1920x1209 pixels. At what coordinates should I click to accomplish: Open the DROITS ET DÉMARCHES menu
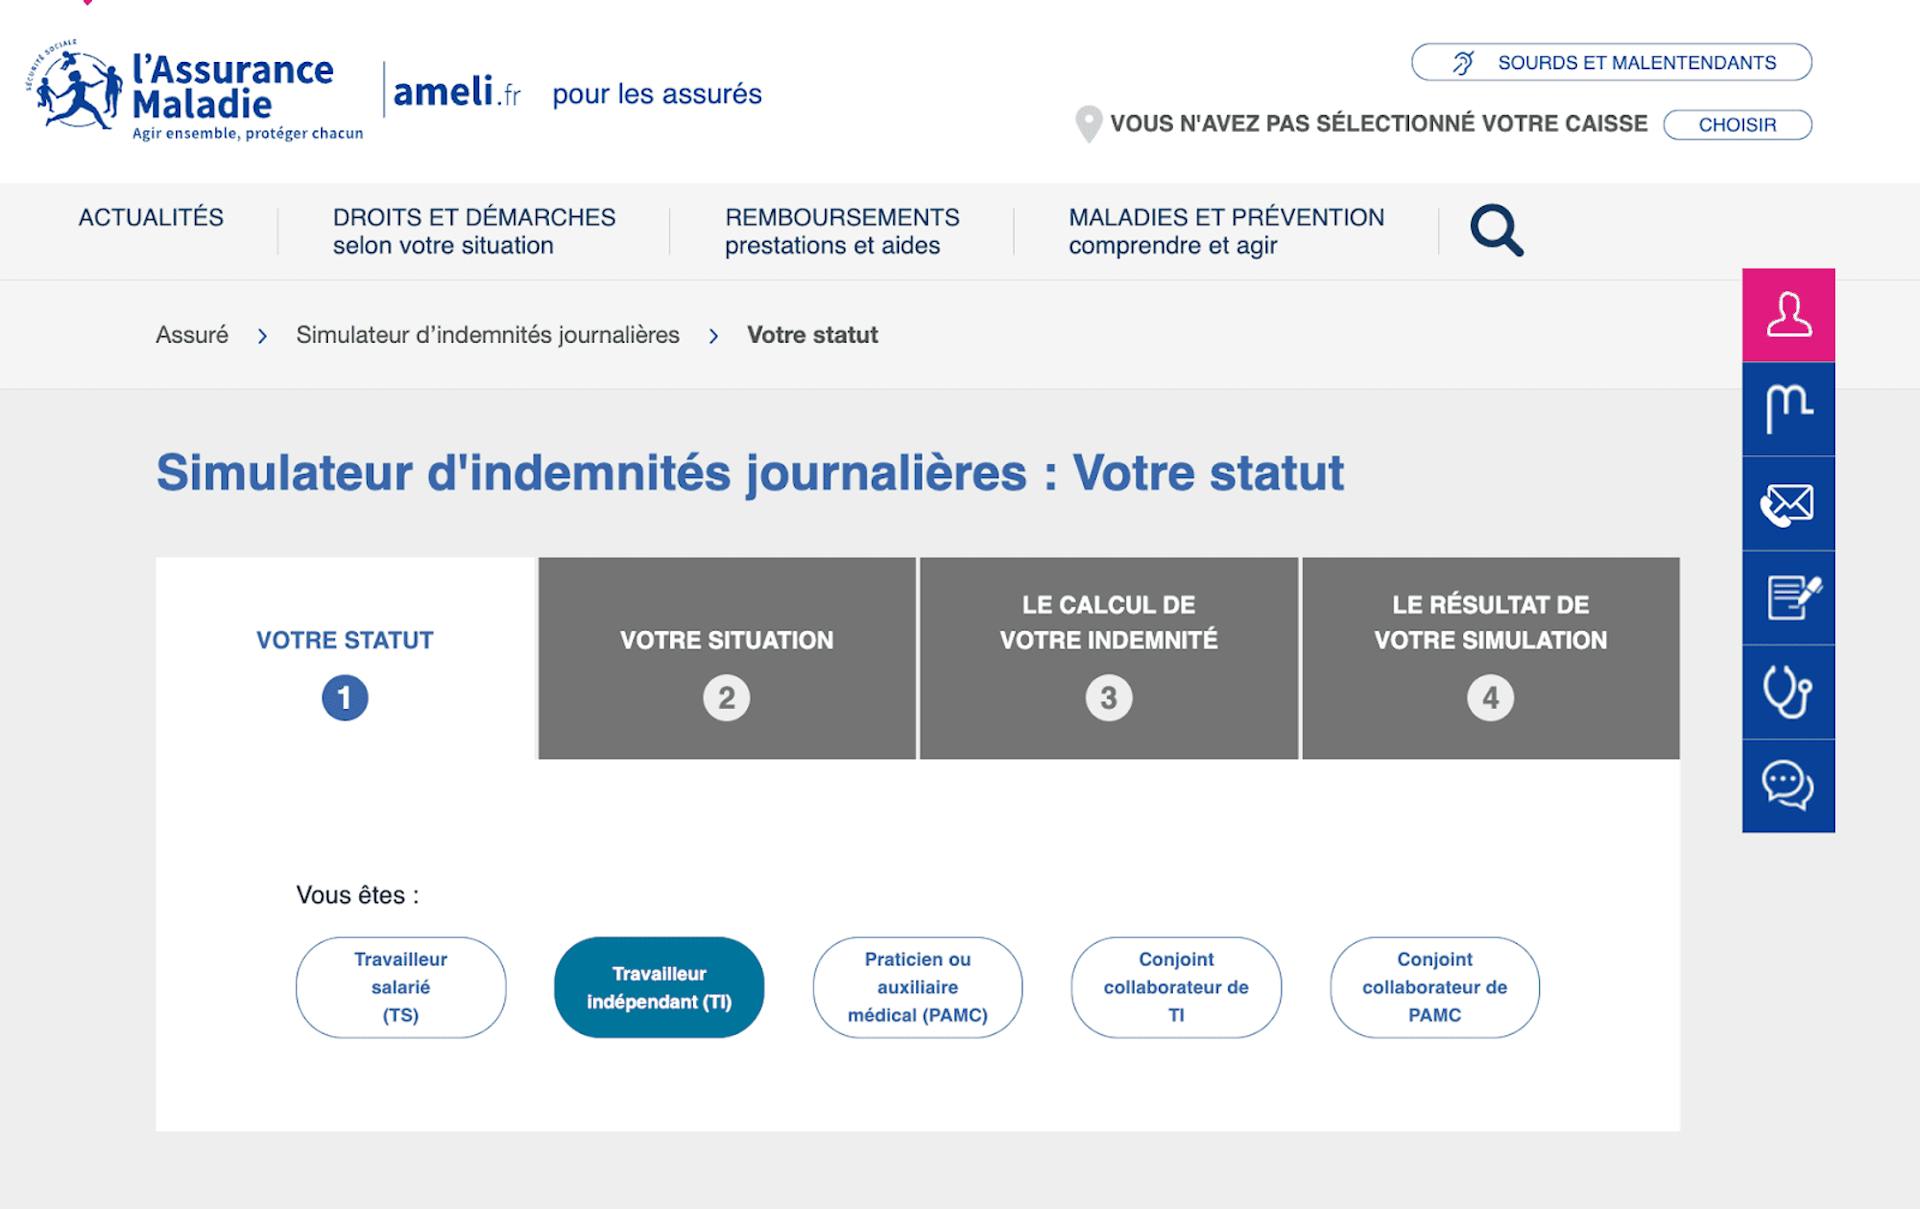pos(474,230)
